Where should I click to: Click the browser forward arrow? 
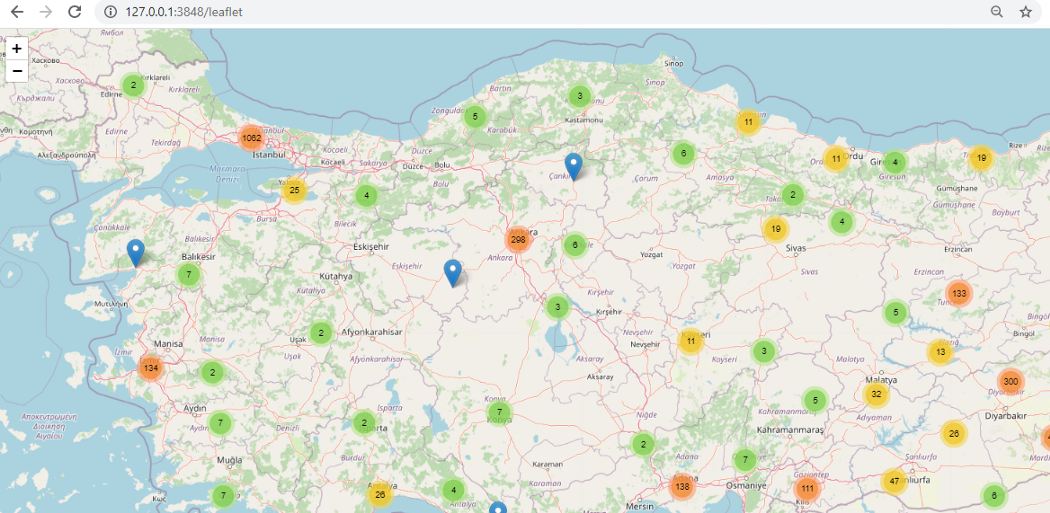[46, 11]
